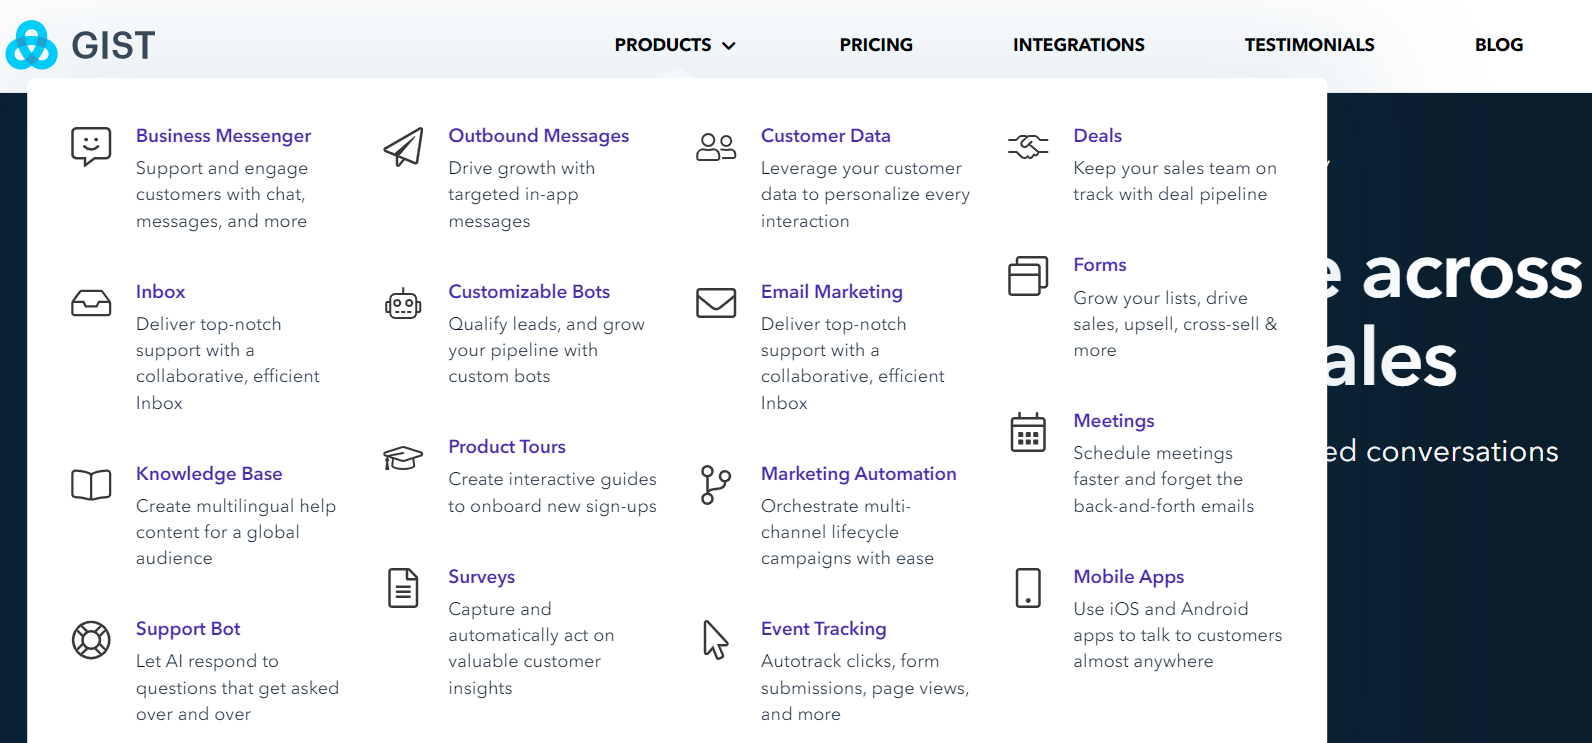The height and width of the screenshot is (743, 1592).
Task: Go to the Integrations page
Action: pyautogui.click(x=1079, y=45)
